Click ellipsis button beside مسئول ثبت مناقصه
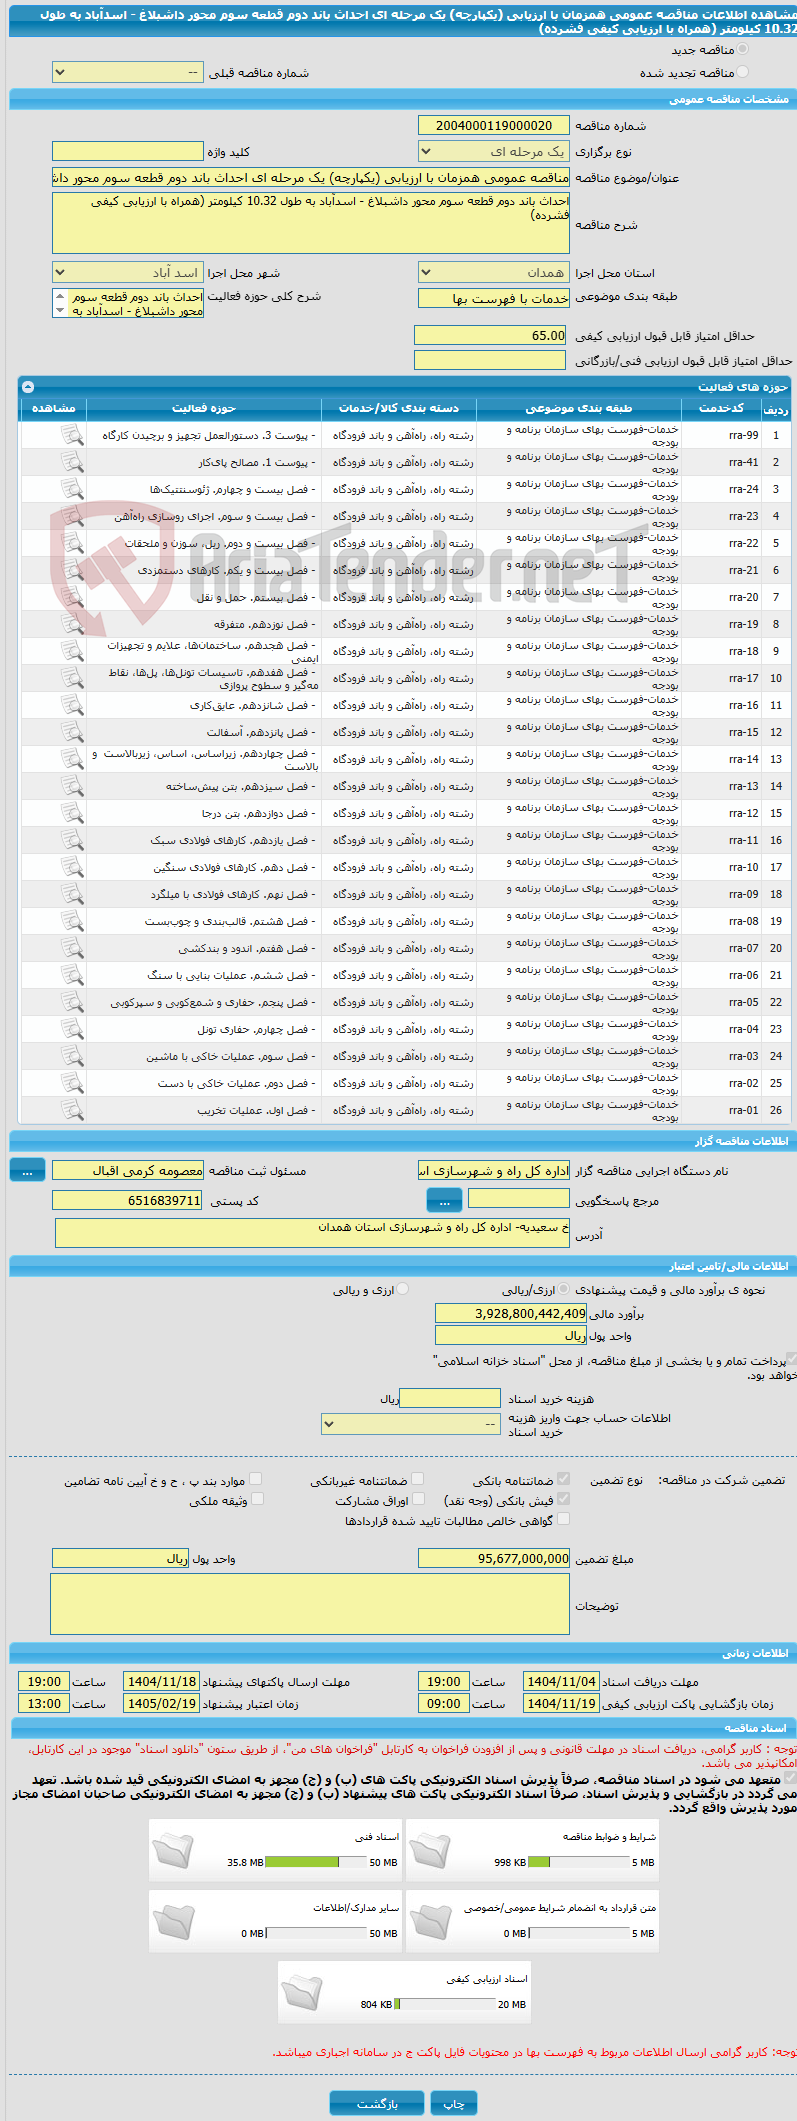The image size is (797, 2121). 28,1170
